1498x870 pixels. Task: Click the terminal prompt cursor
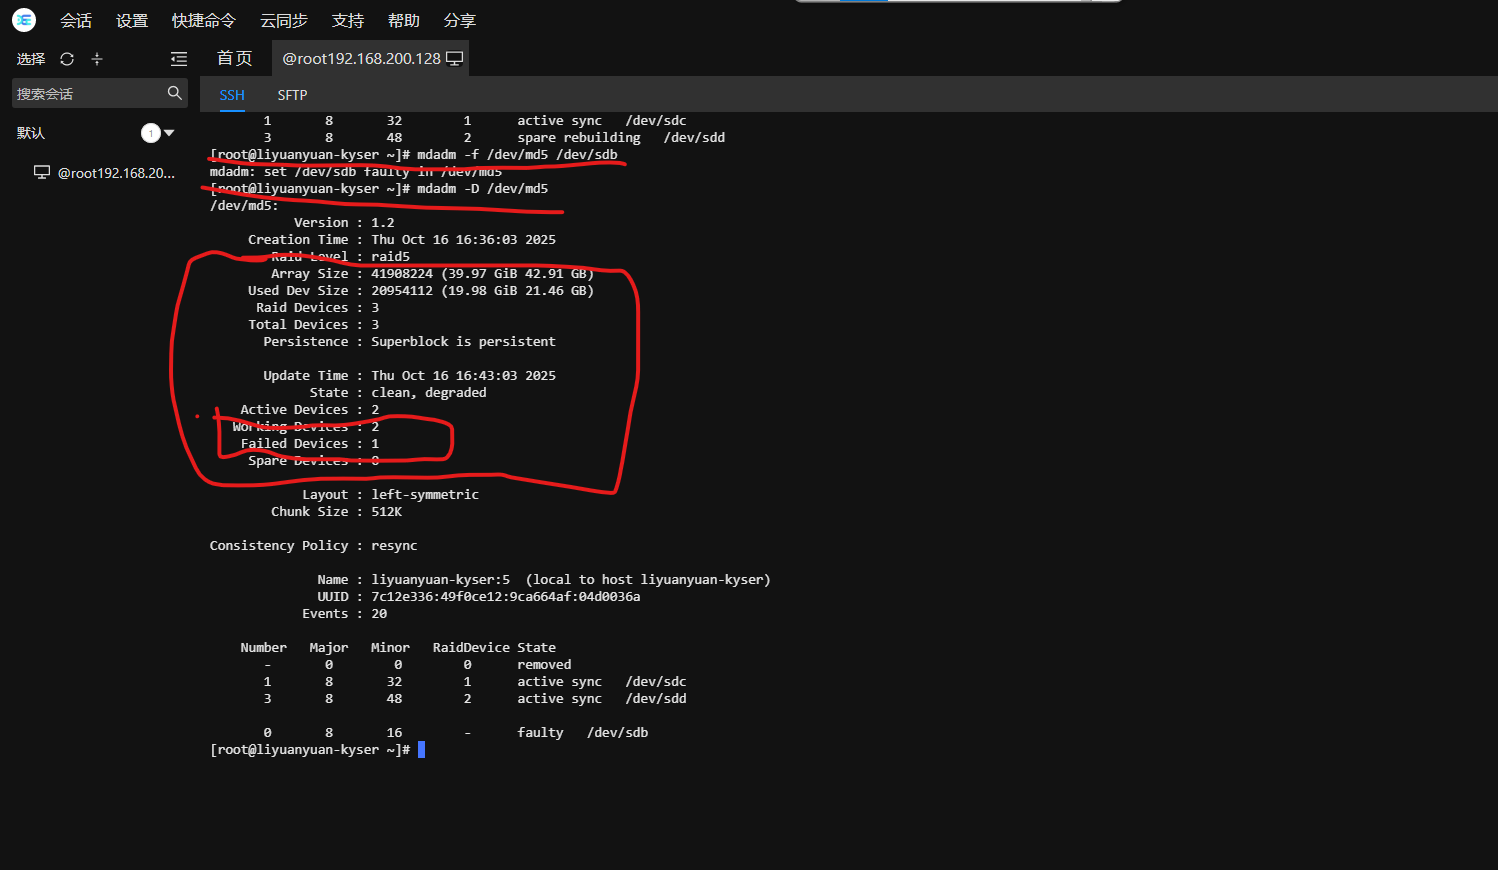tap(422, 749)
